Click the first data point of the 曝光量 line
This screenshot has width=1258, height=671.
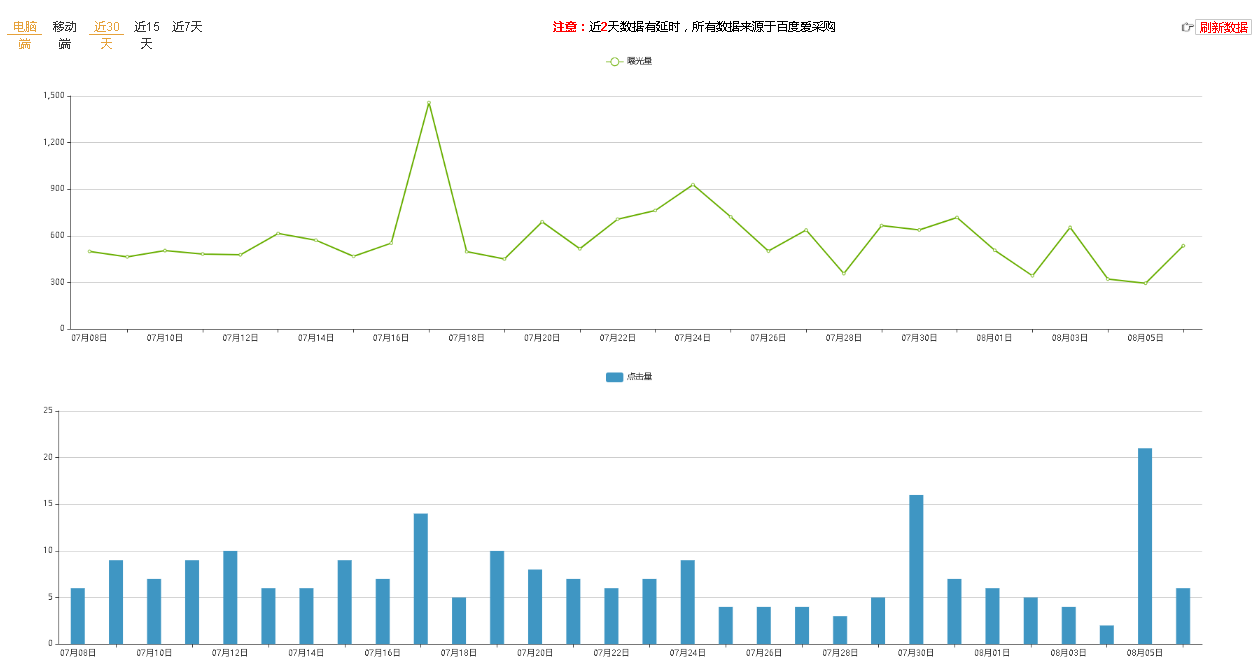point(90,251)
